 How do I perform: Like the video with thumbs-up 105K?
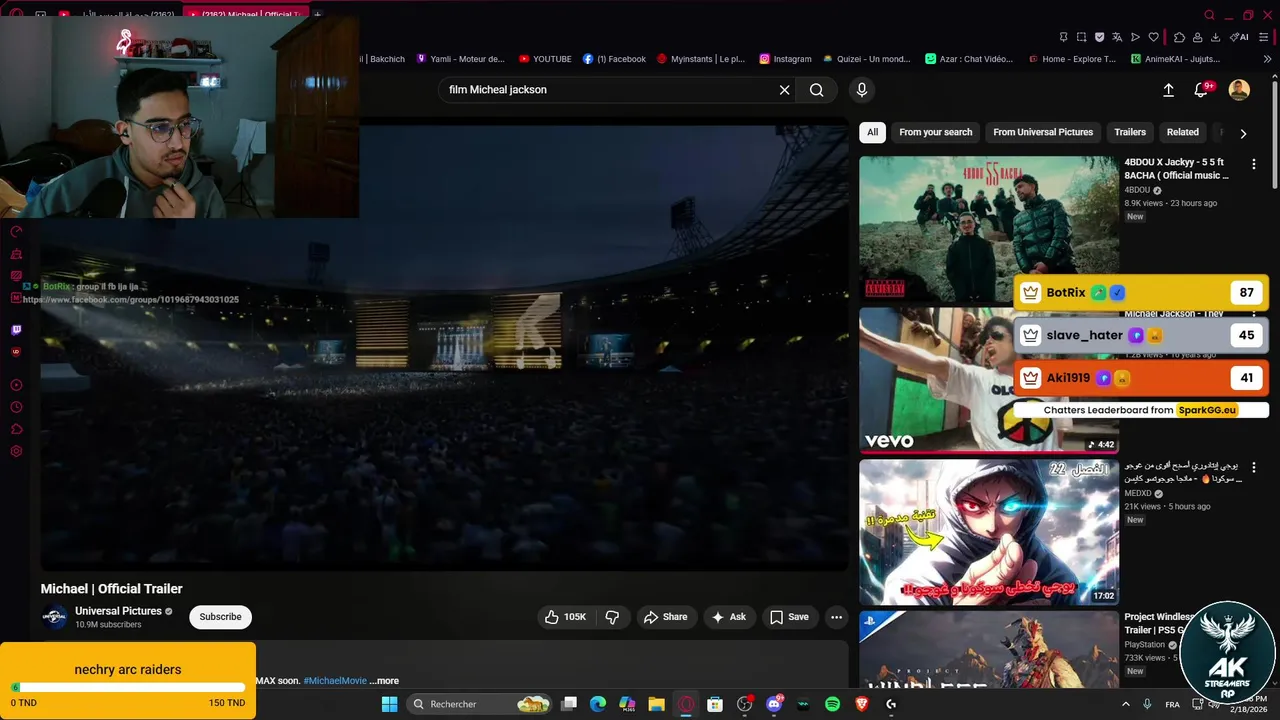(565, 617)
